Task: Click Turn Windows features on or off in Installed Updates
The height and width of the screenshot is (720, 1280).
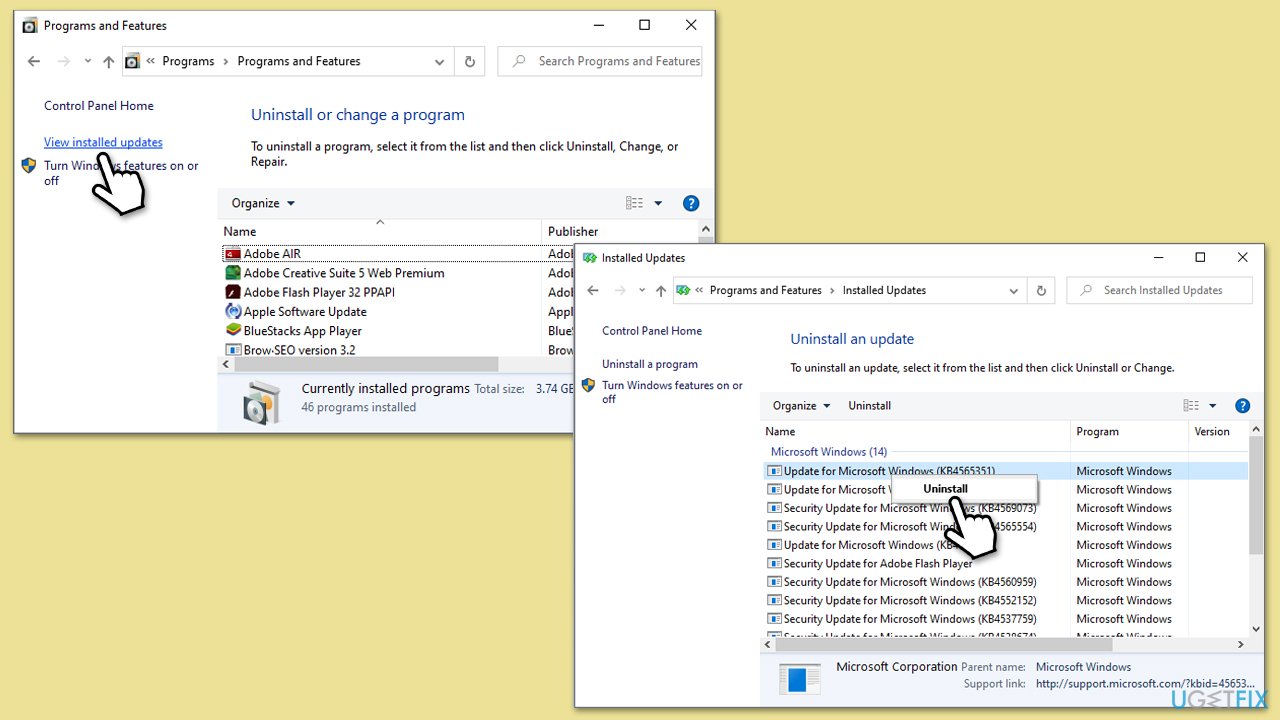Action: point(672,392)
